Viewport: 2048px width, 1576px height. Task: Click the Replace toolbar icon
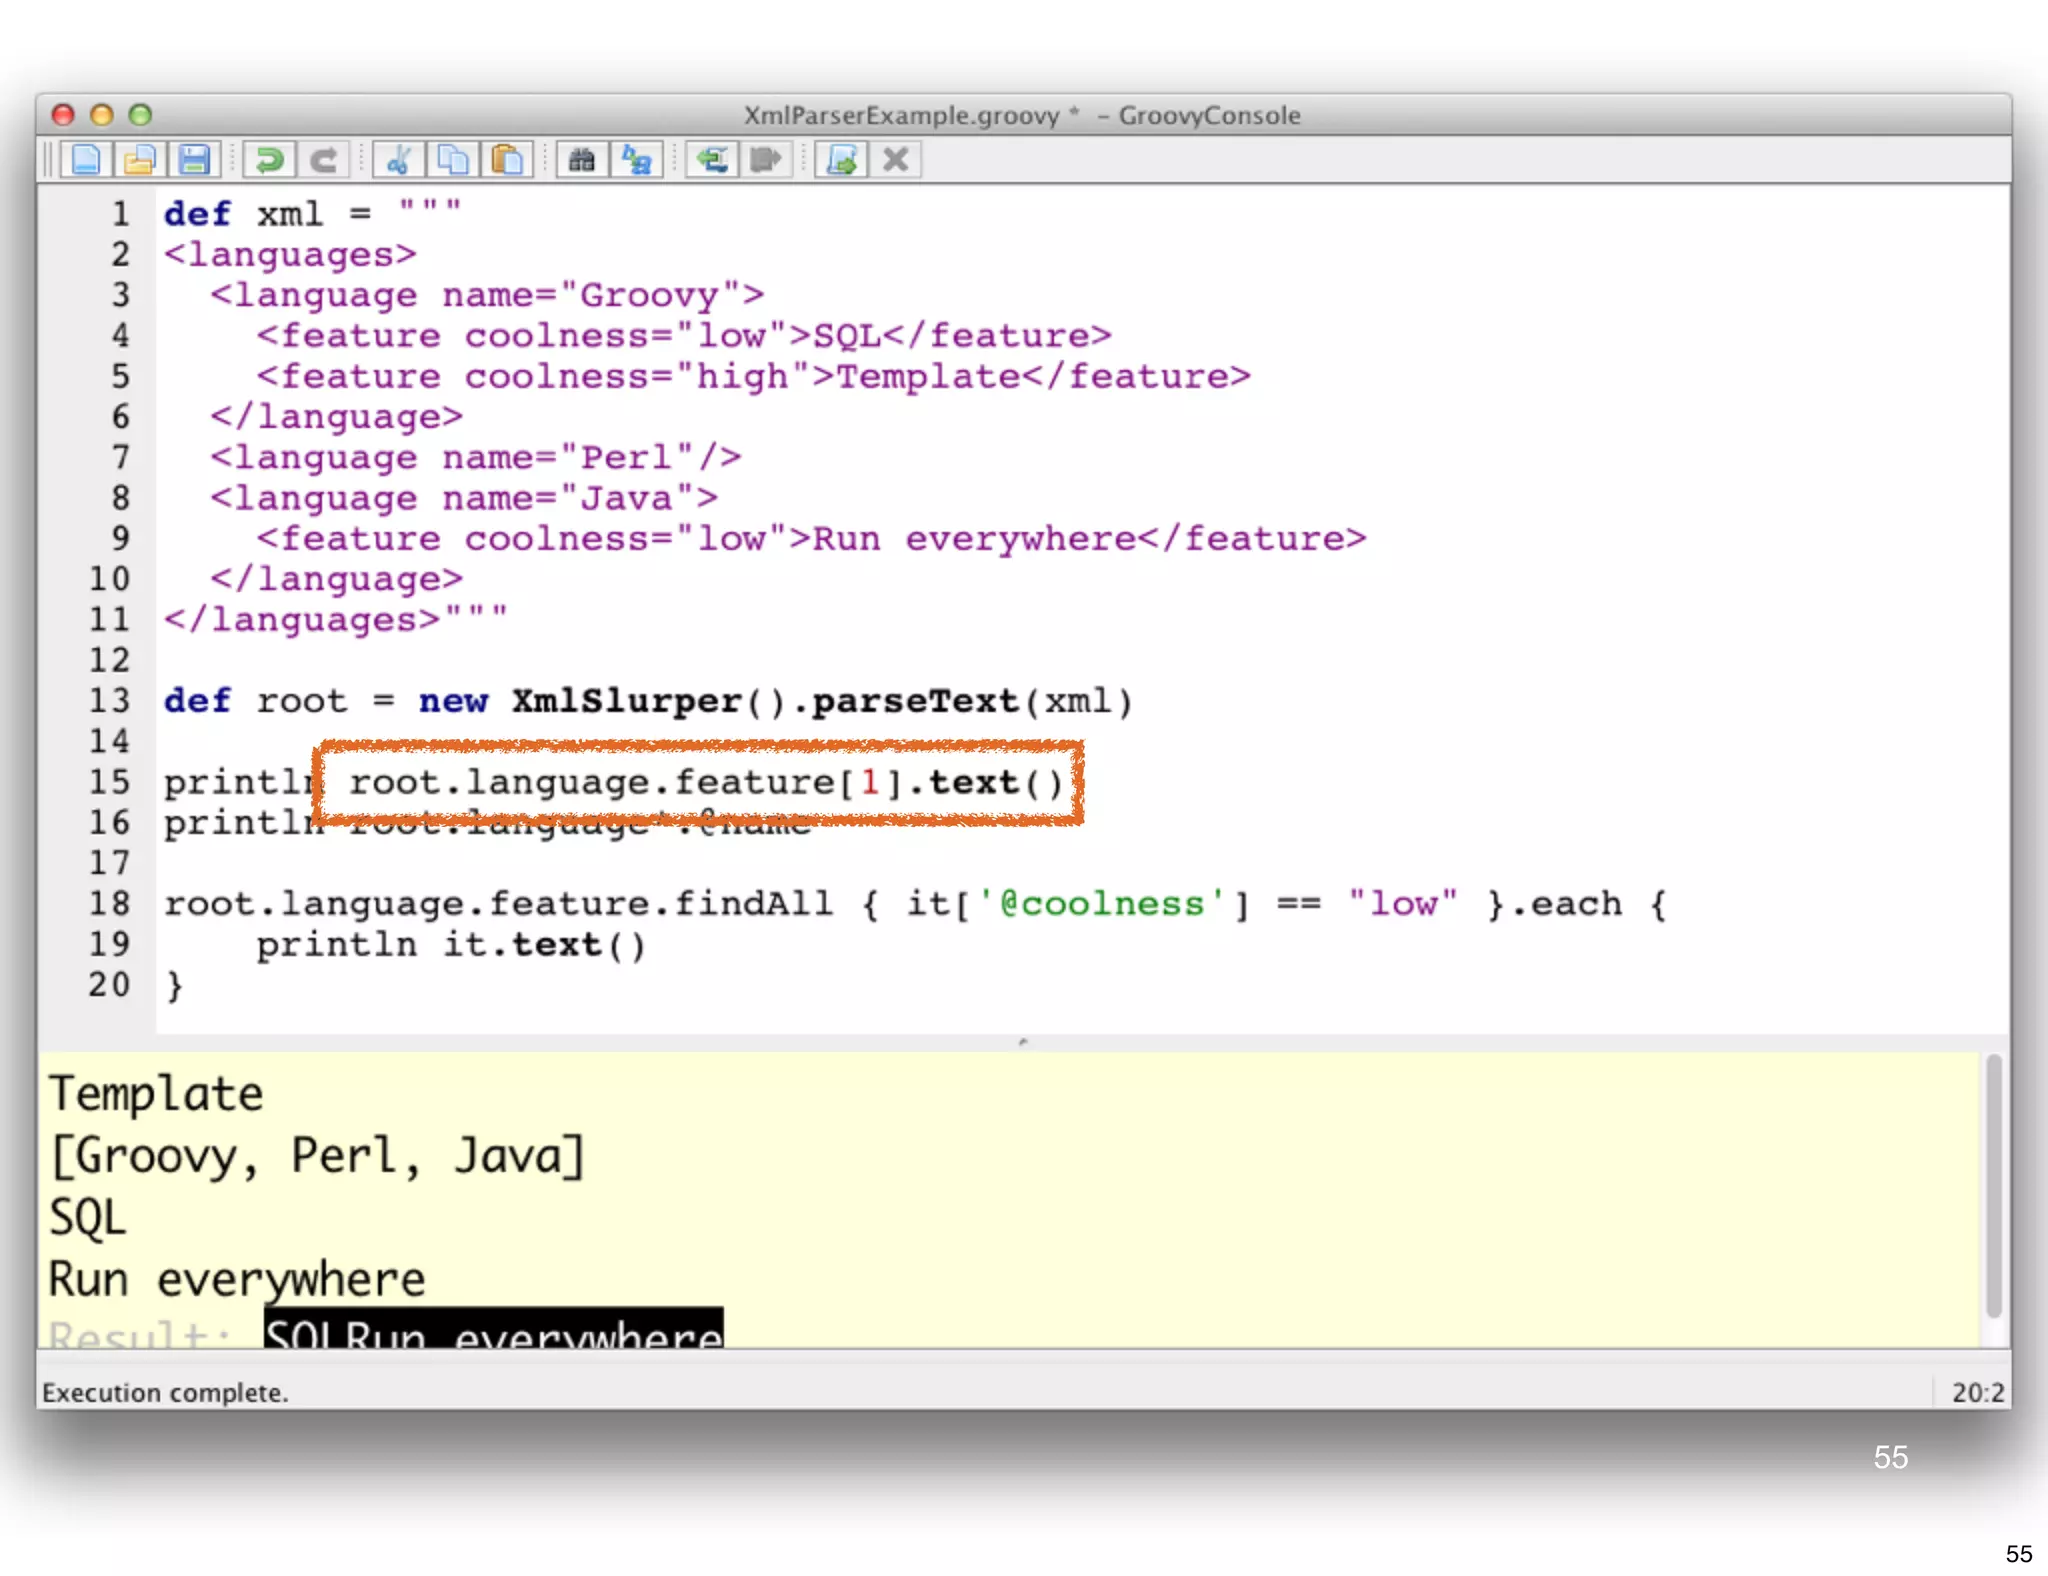click(637, 160)
